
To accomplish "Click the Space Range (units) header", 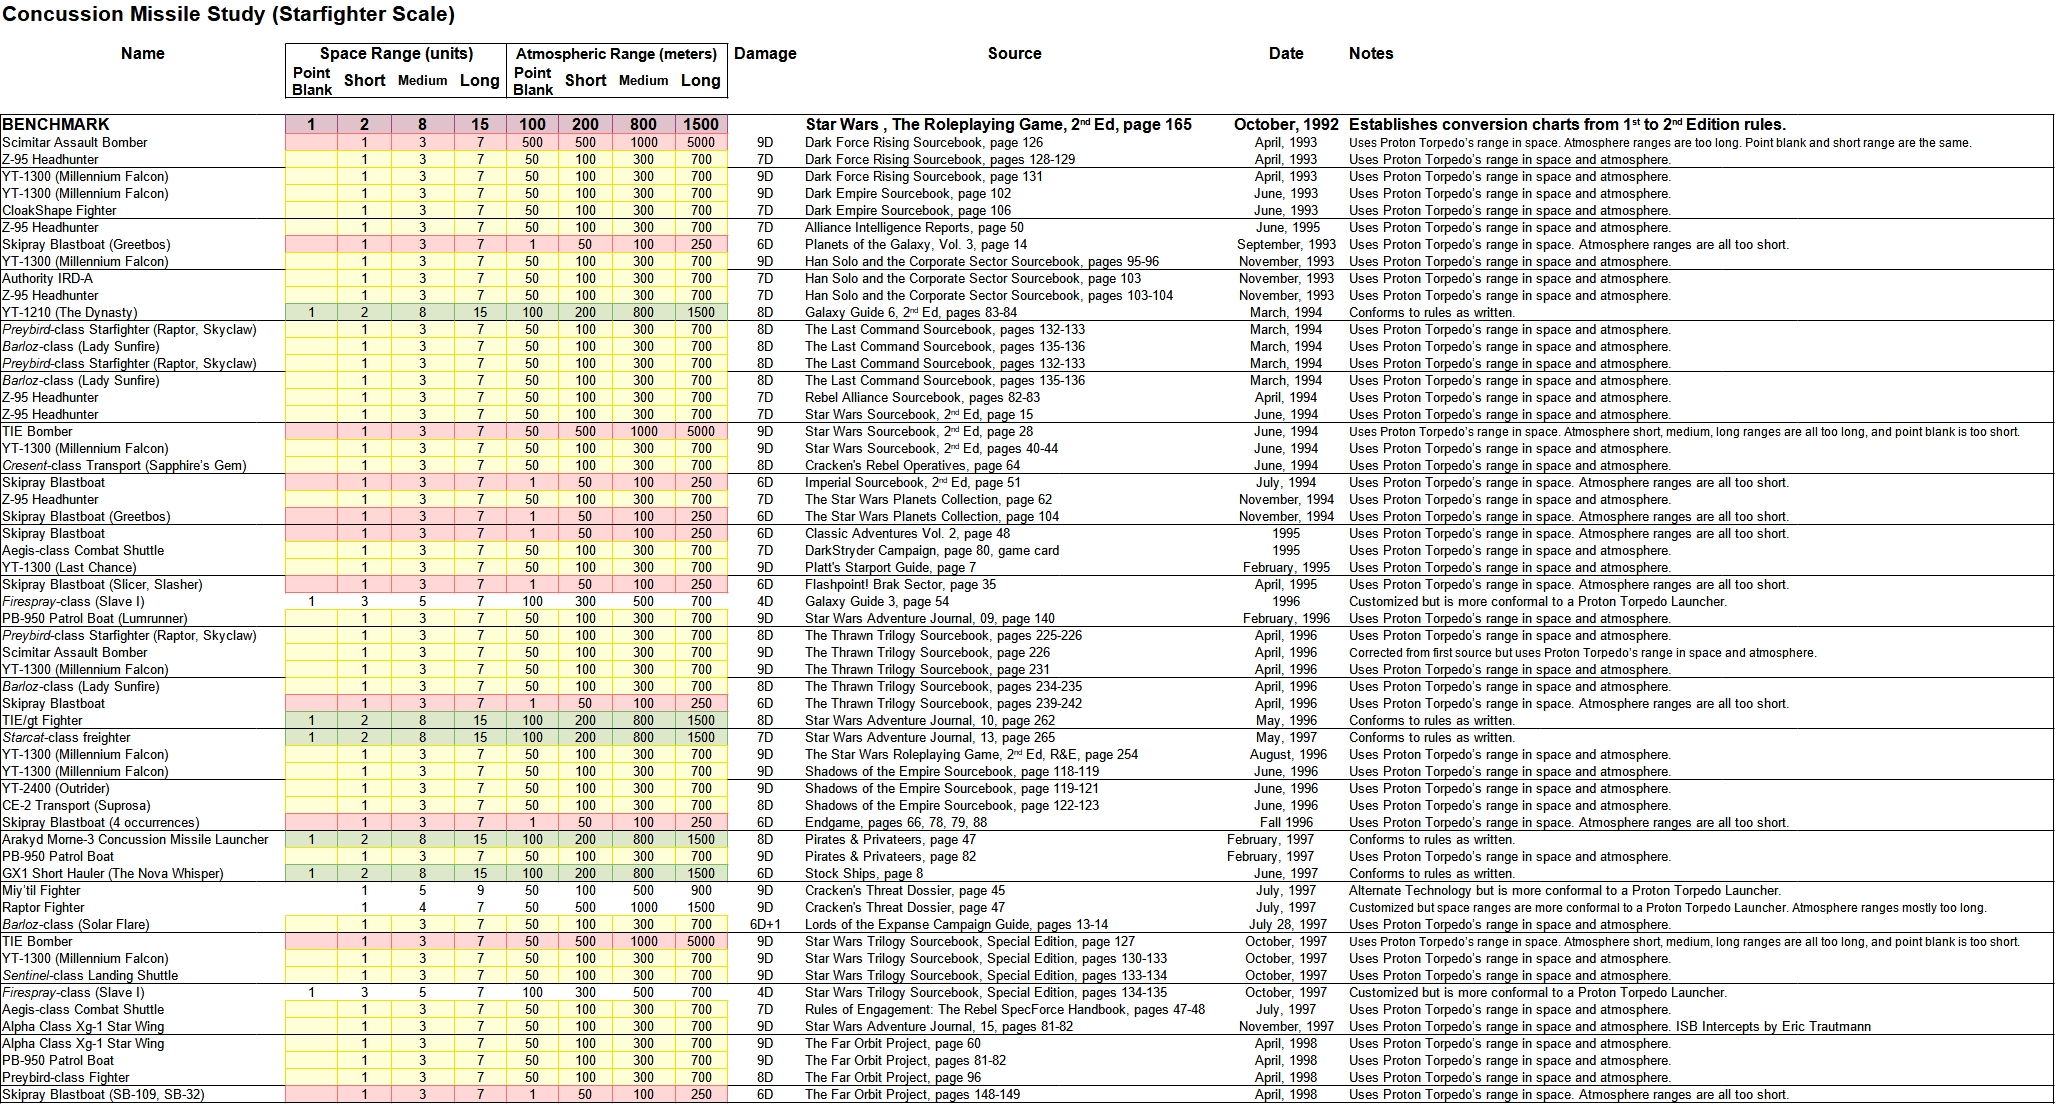I will pos(396,53).
